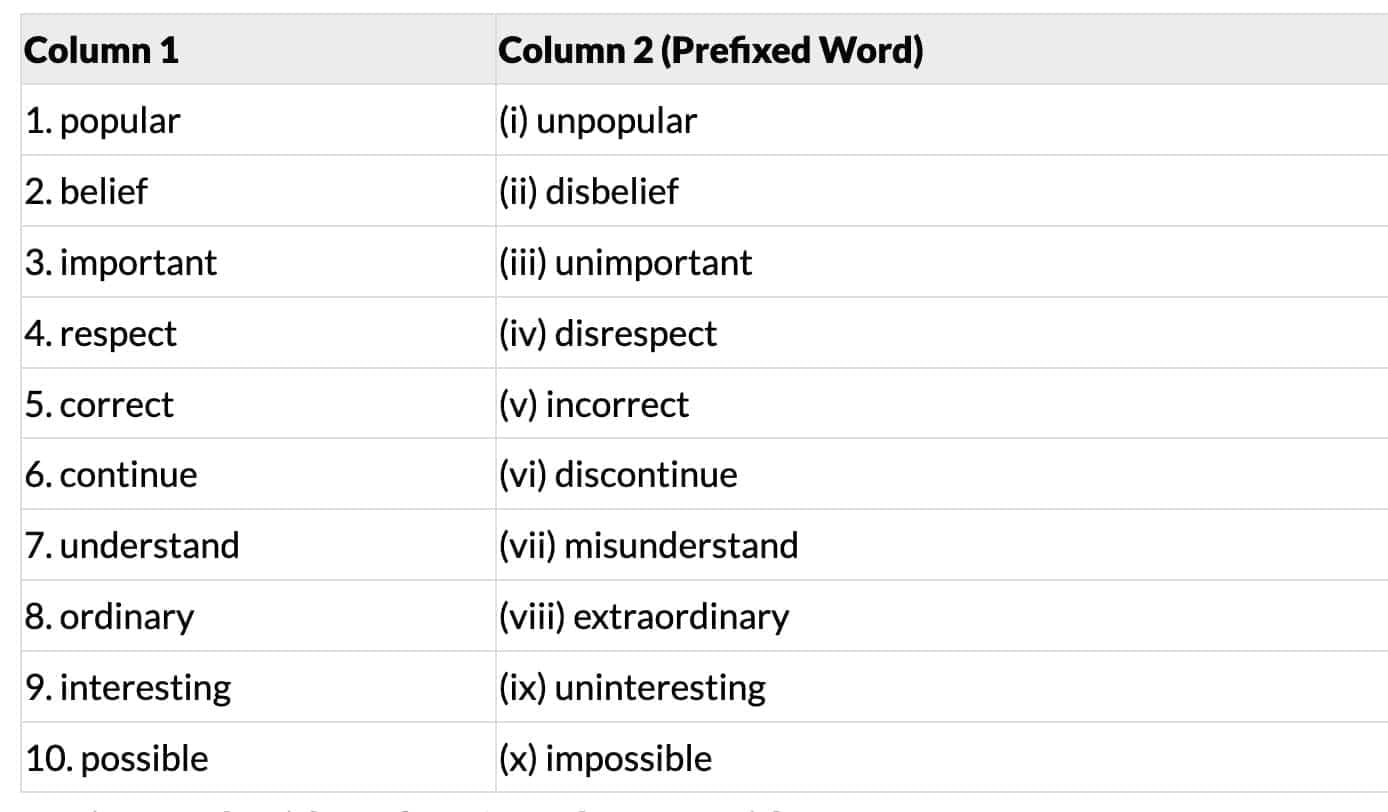Click the '8. ordinary' cell
Screen dimensions: 1388x812
(x=110, y=616)
